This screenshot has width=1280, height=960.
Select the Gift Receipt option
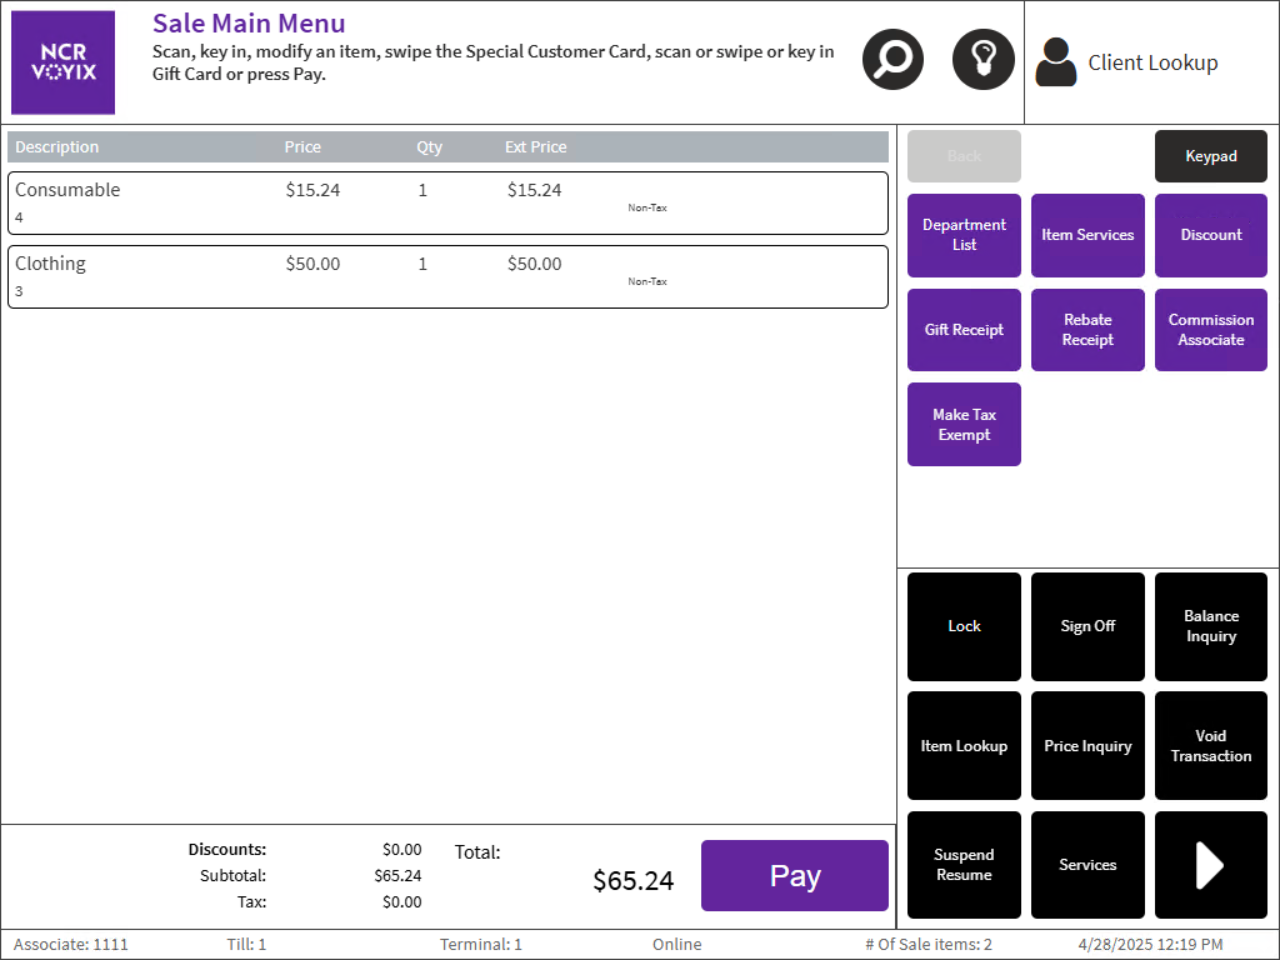[964, 330]
